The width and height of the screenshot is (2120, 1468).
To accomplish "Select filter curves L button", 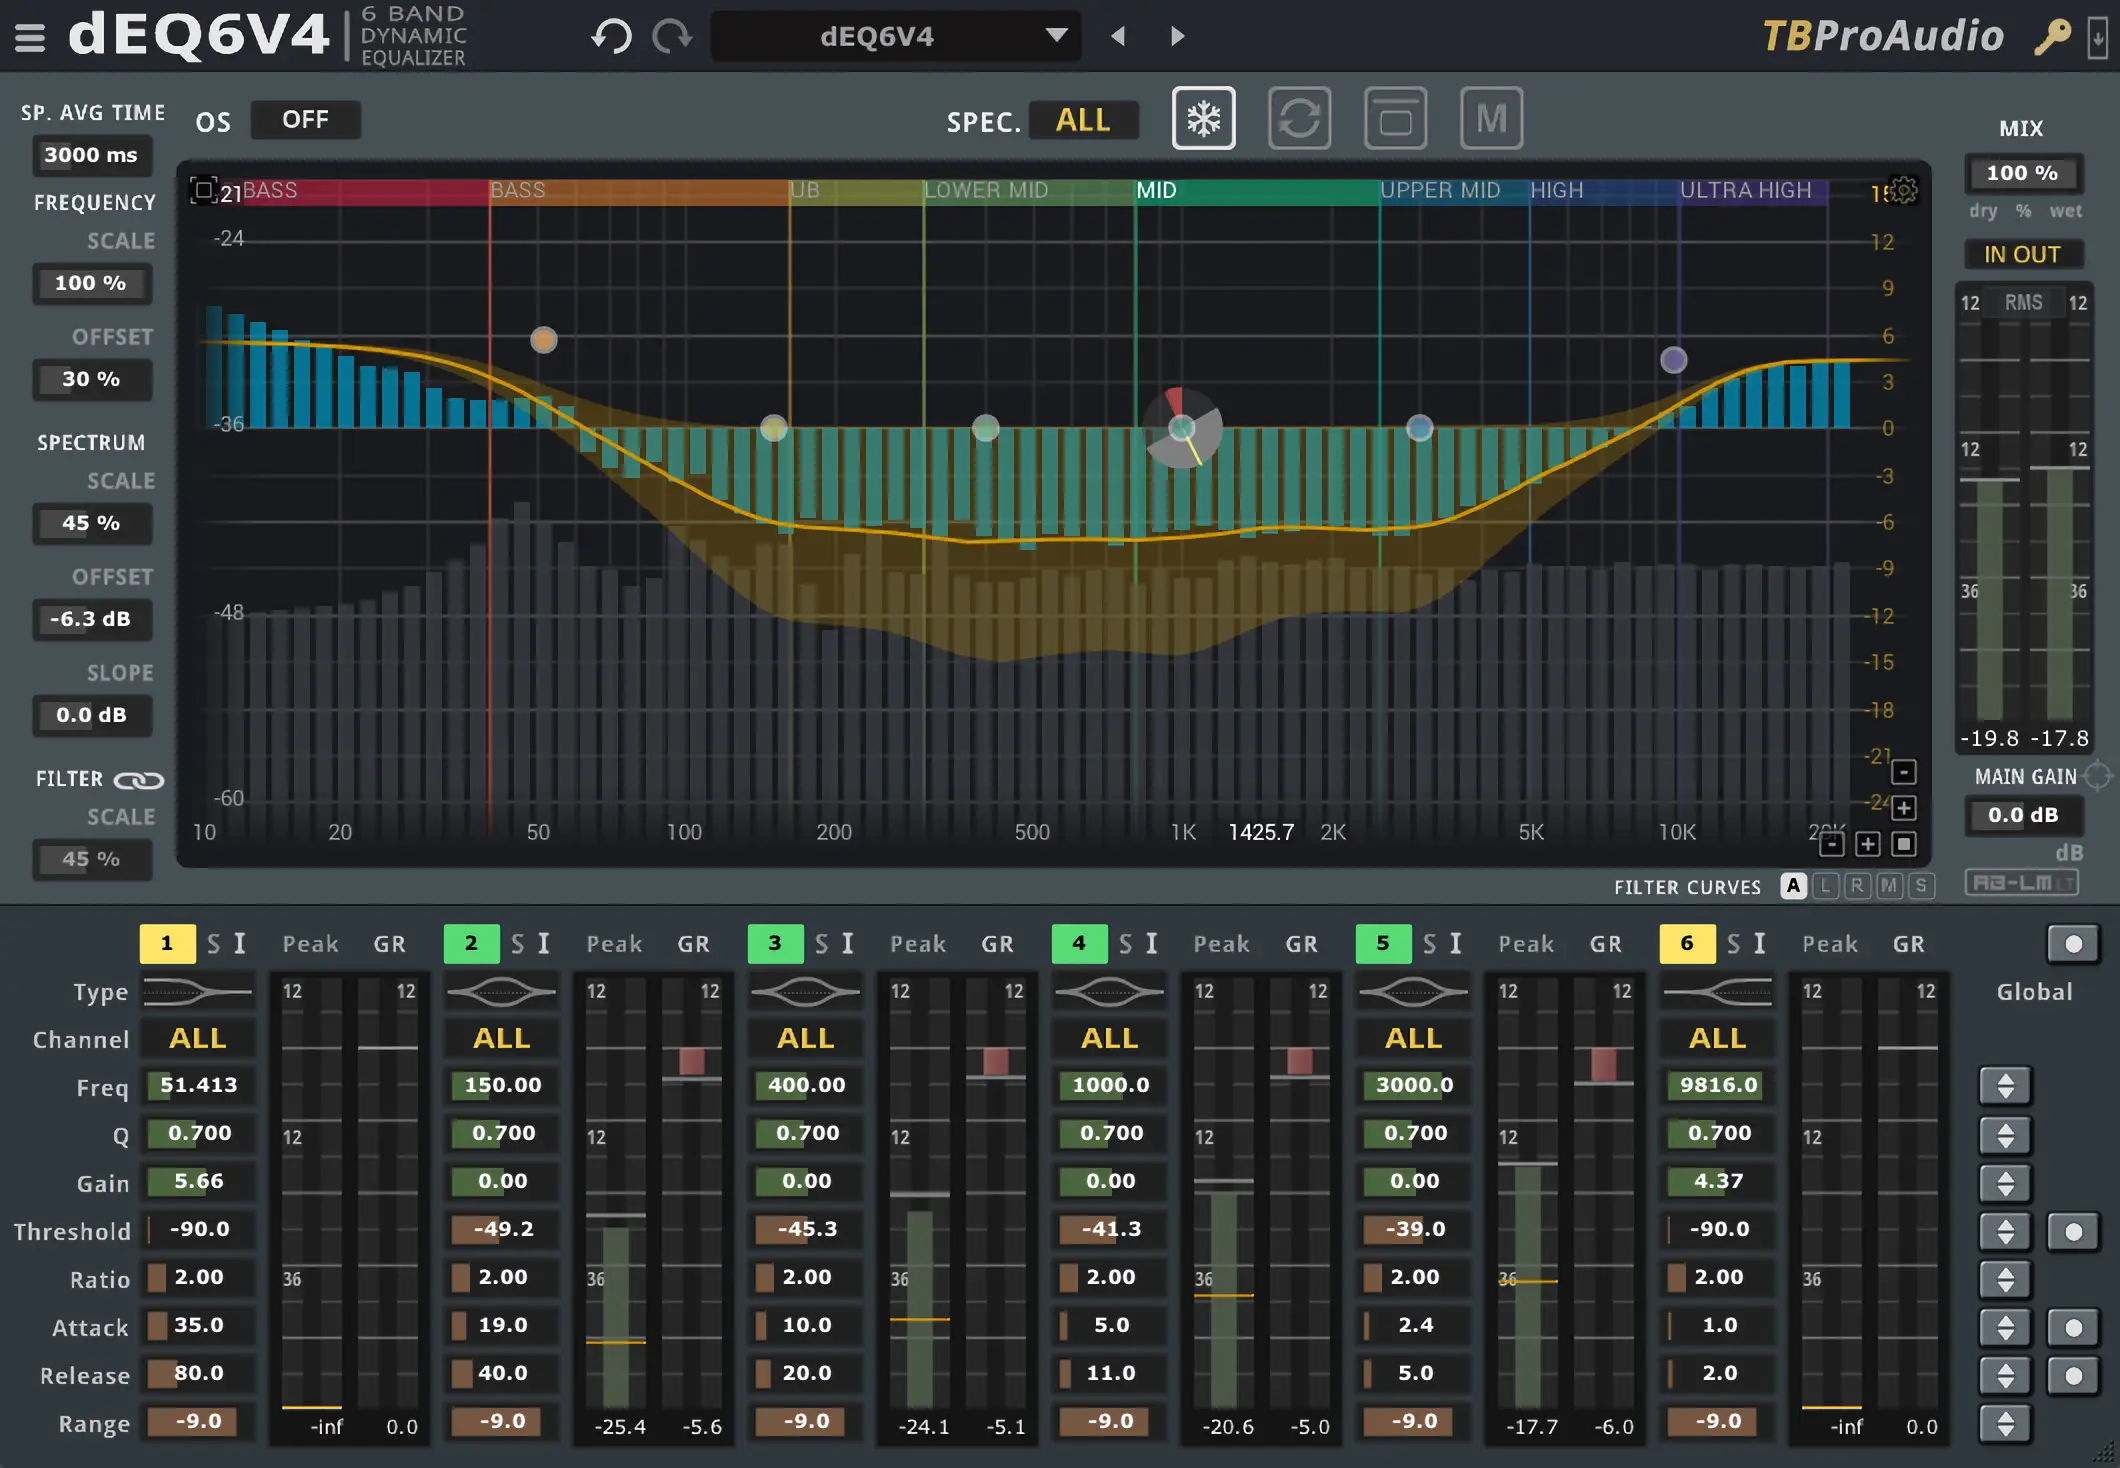I will 1826,886.
